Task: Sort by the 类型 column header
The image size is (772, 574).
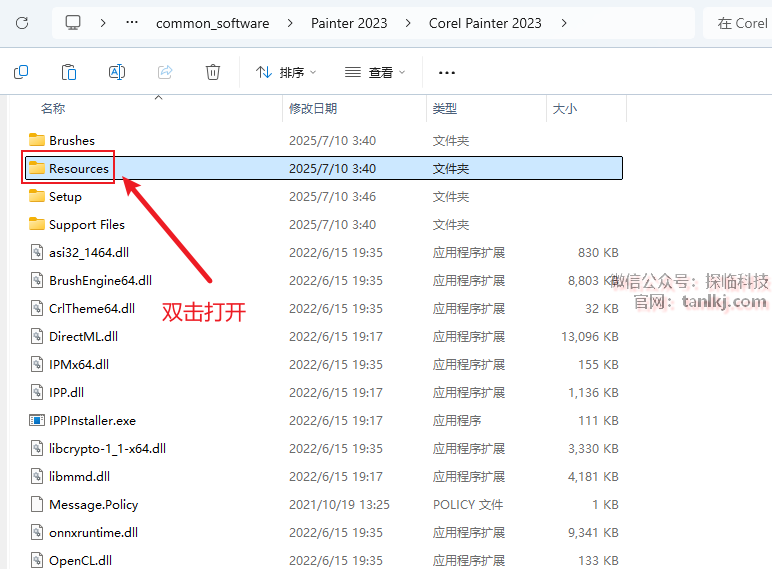Action: (x=445, y=108)
